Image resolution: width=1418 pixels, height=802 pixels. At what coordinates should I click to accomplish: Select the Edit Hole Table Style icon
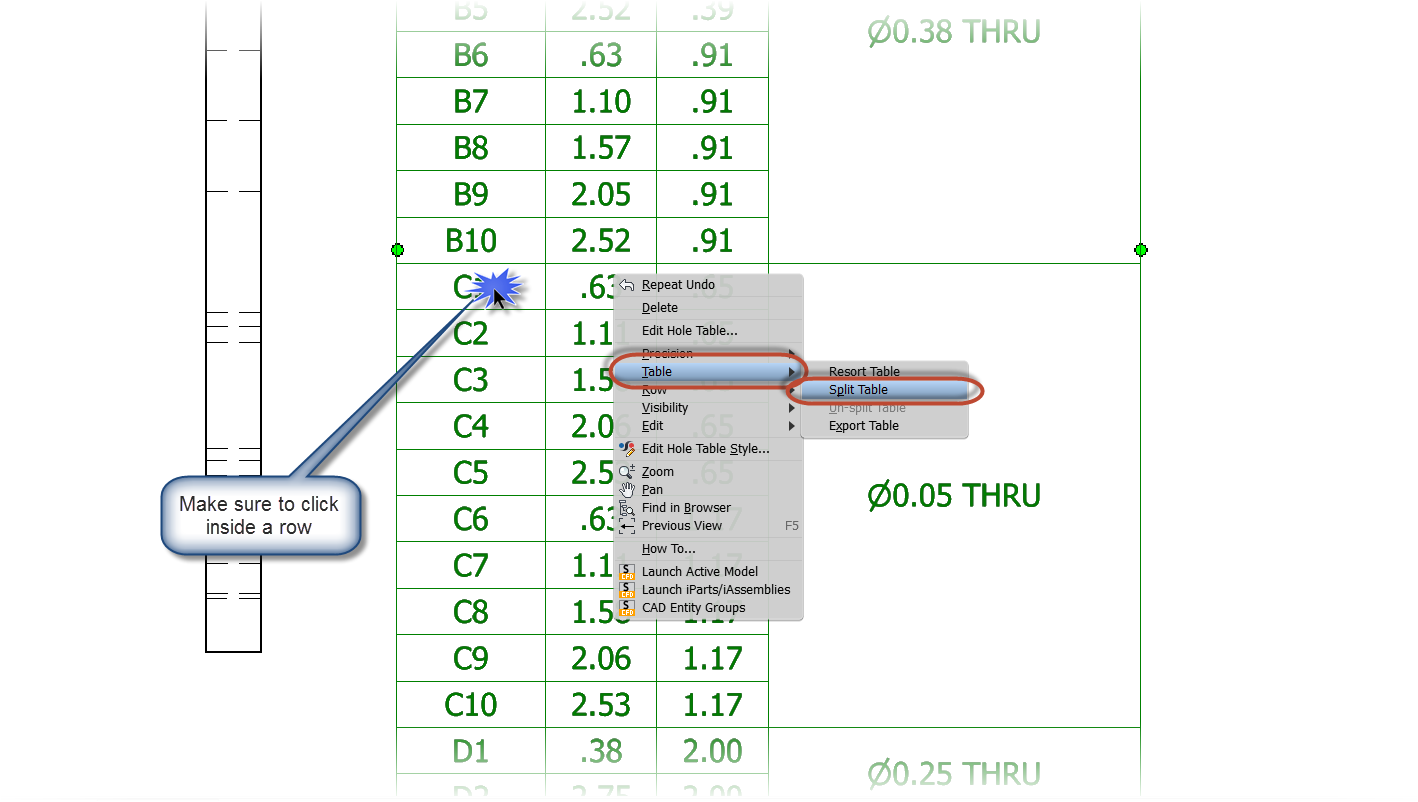click(x=628, y=448)
